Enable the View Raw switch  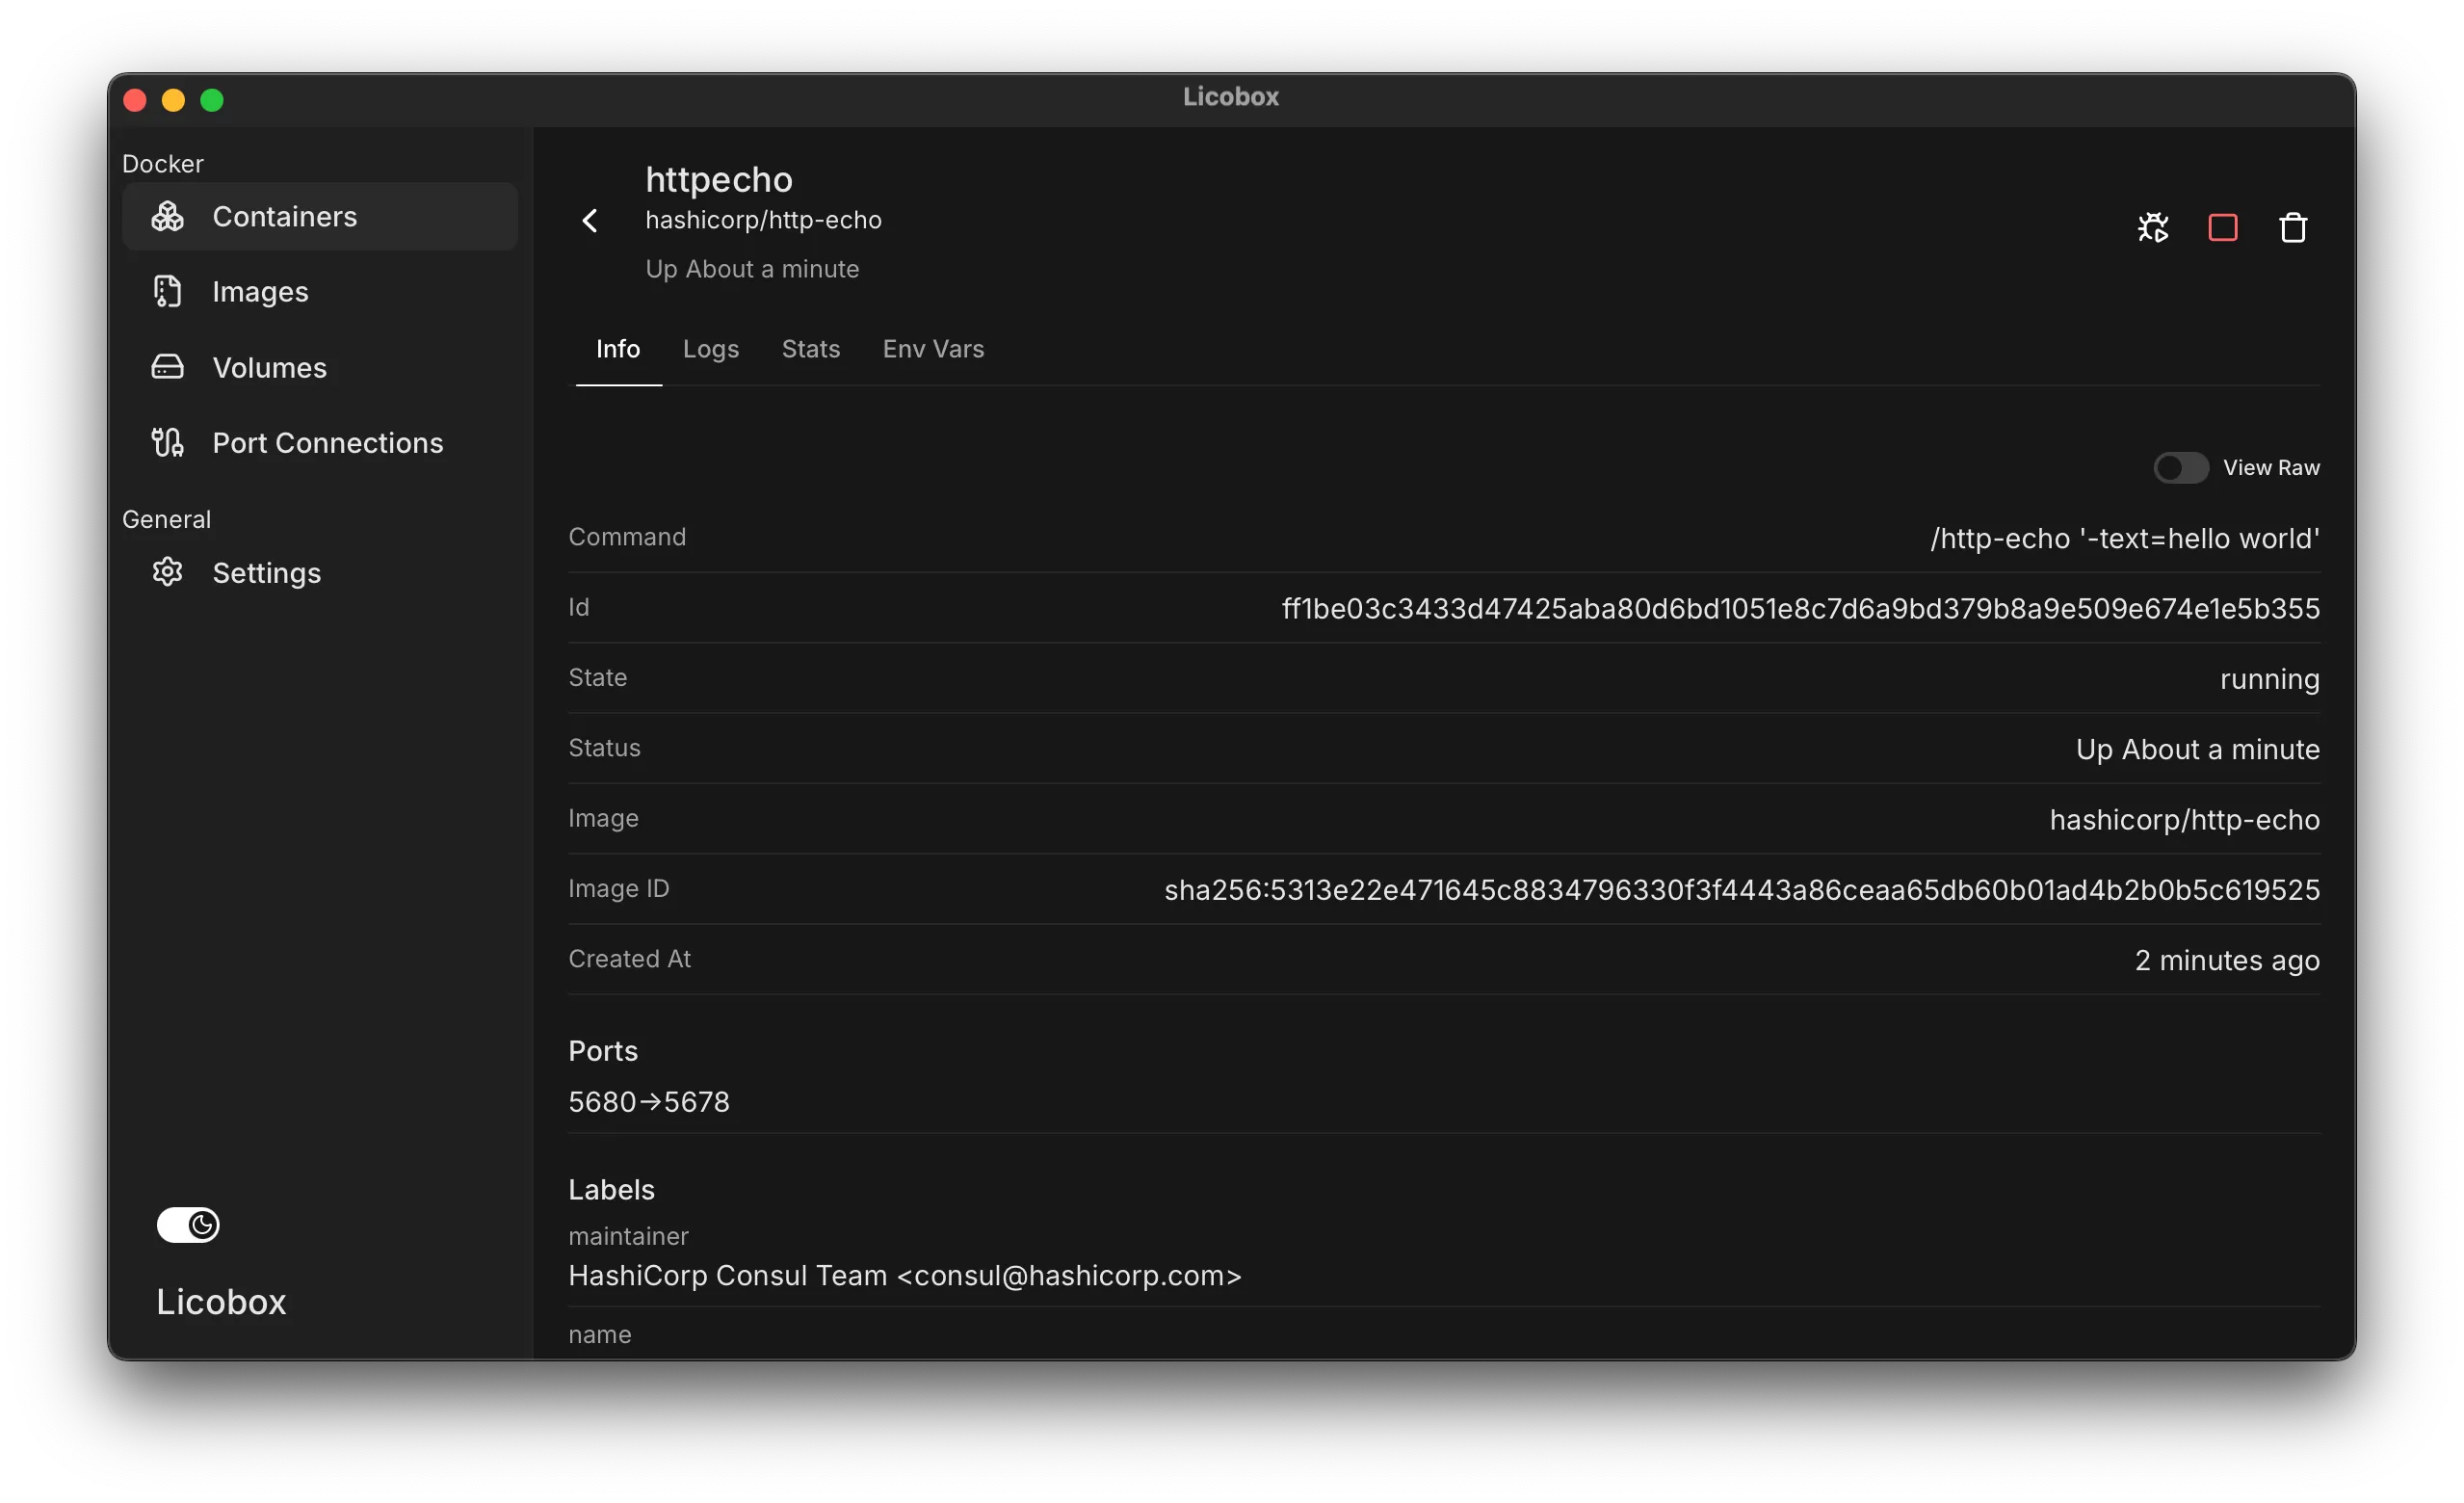2180,468
